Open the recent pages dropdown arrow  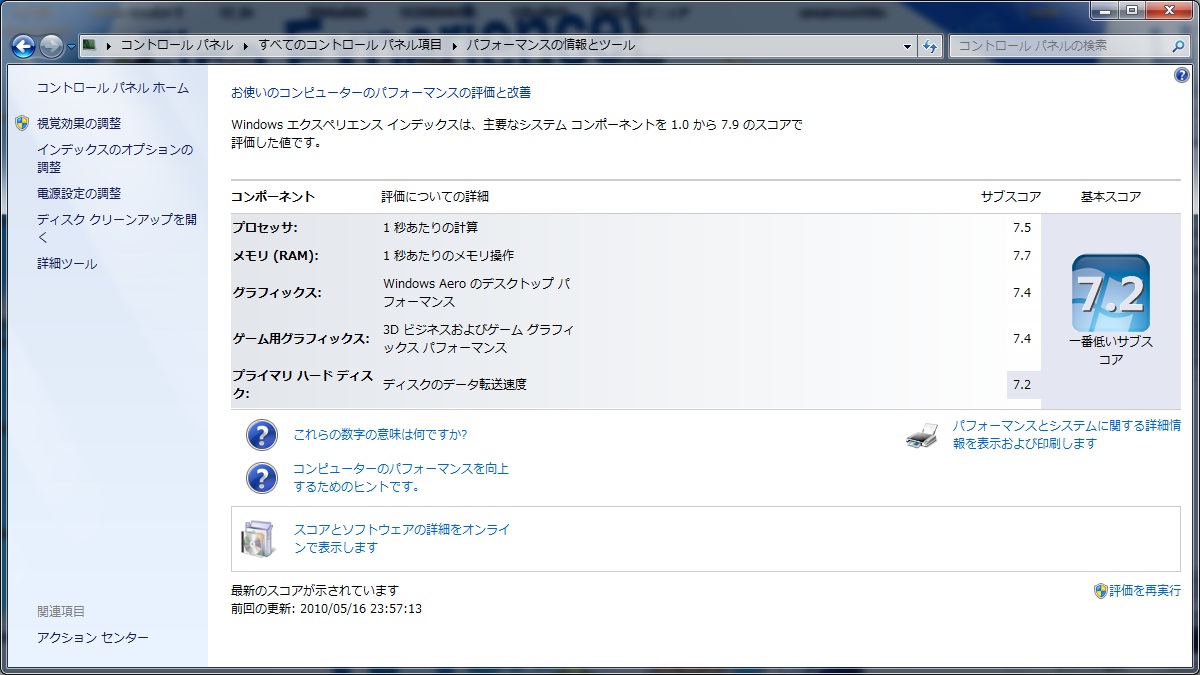click(71, 46)
